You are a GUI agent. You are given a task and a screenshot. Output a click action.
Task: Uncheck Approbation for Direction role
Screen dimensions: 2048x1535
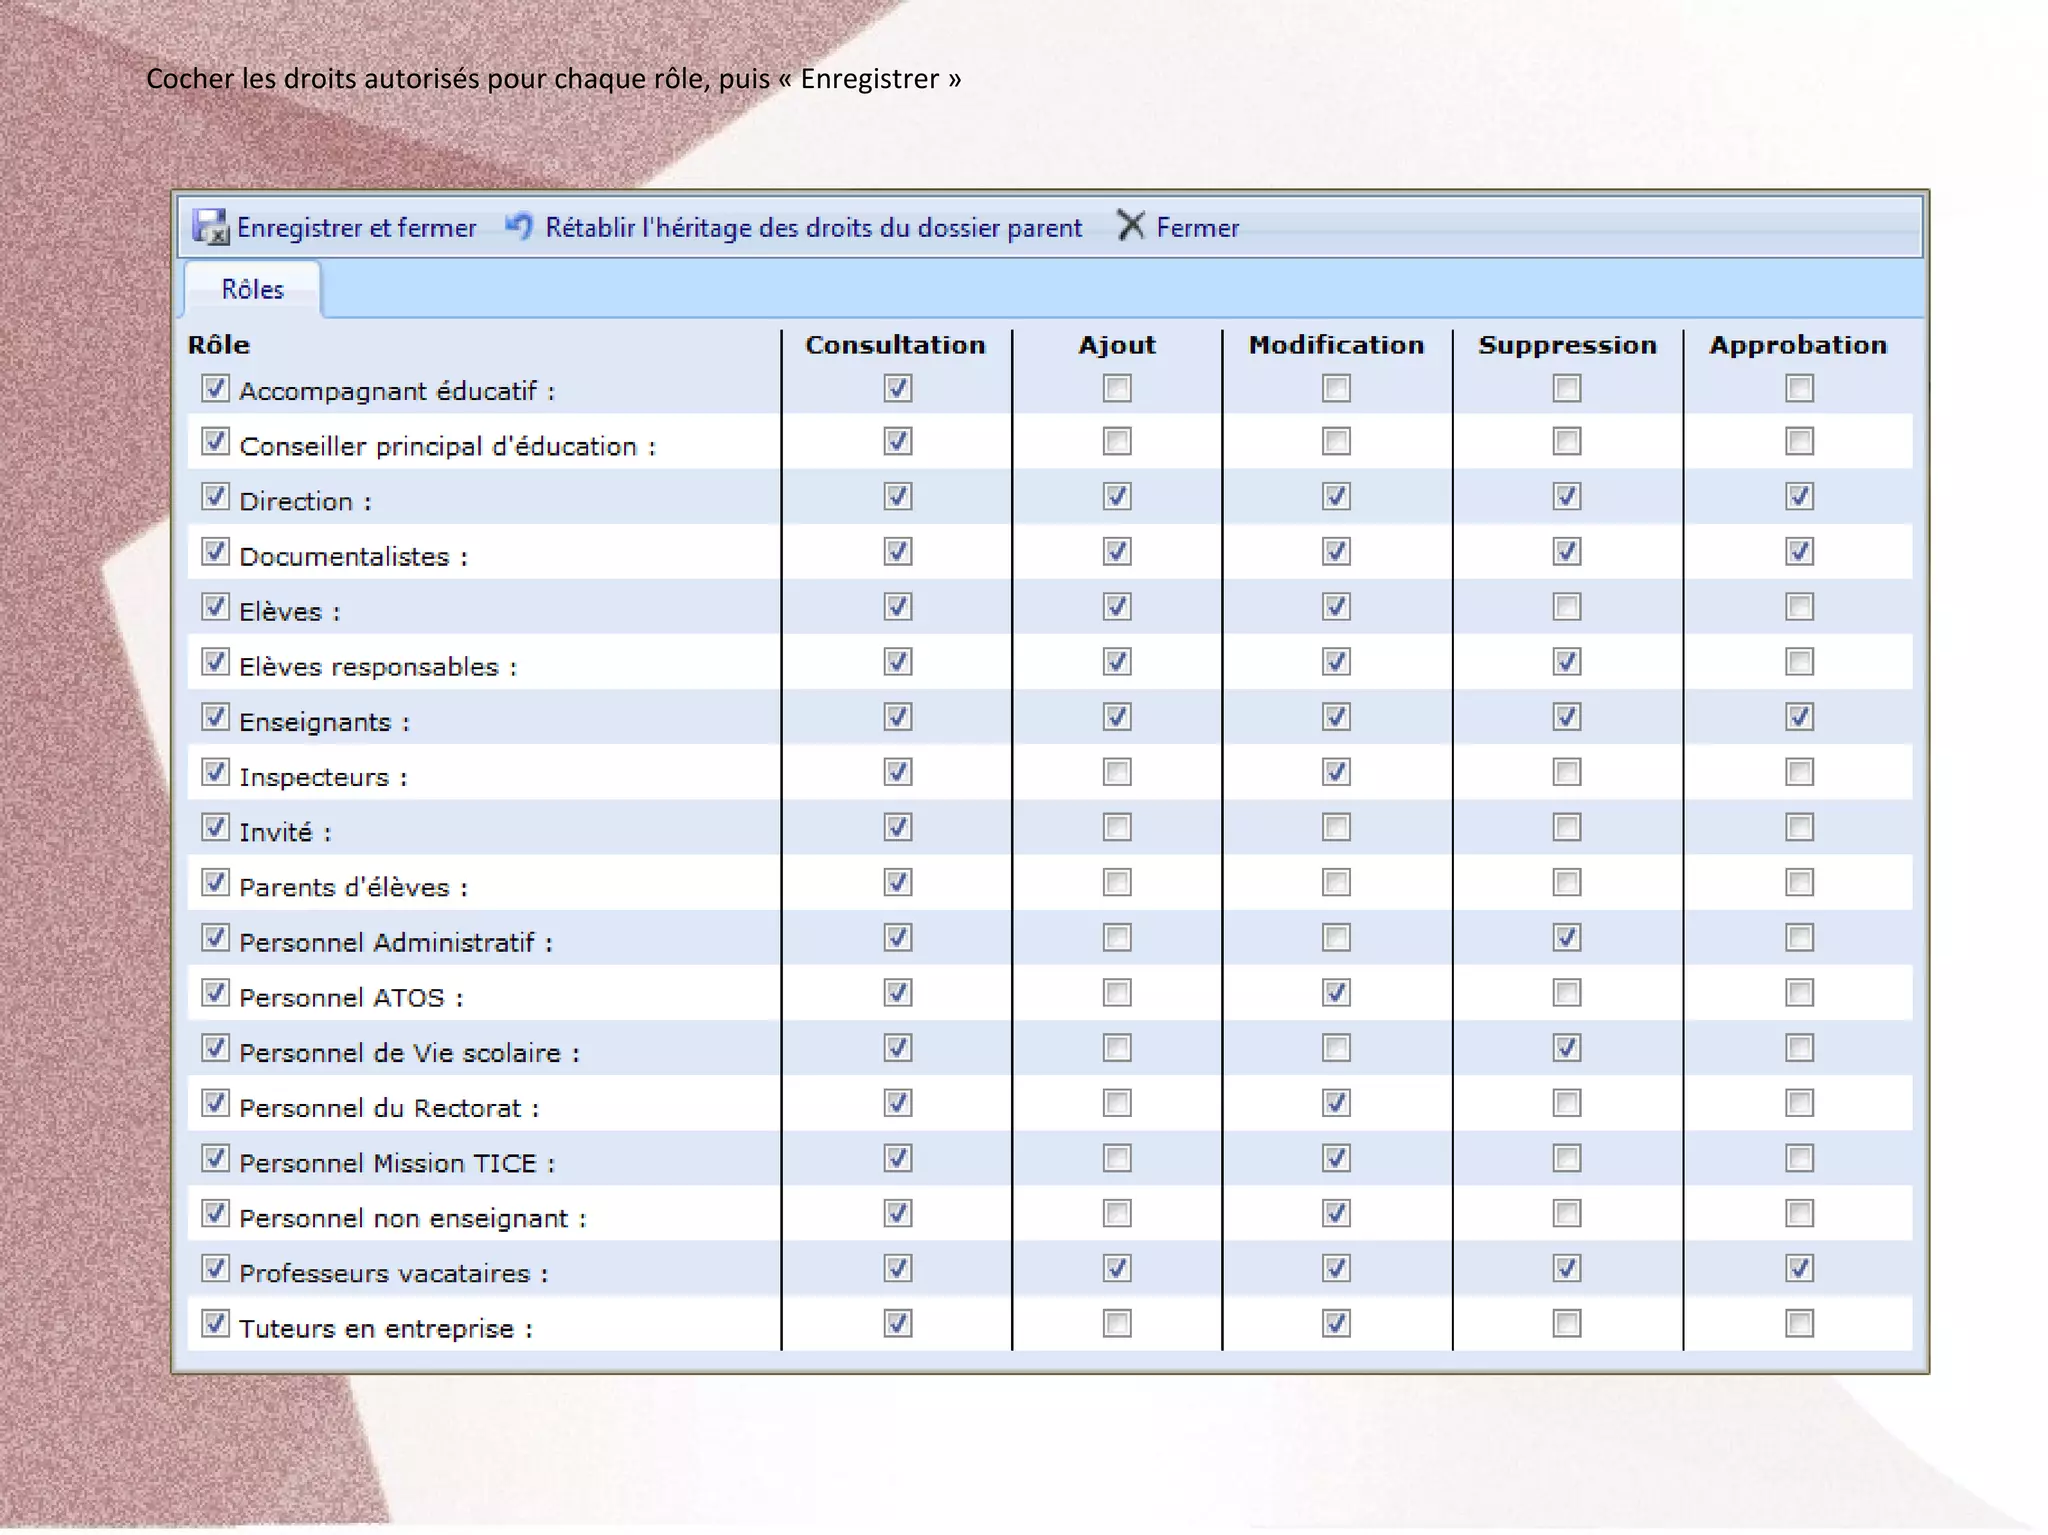[x=1799, y=496]
